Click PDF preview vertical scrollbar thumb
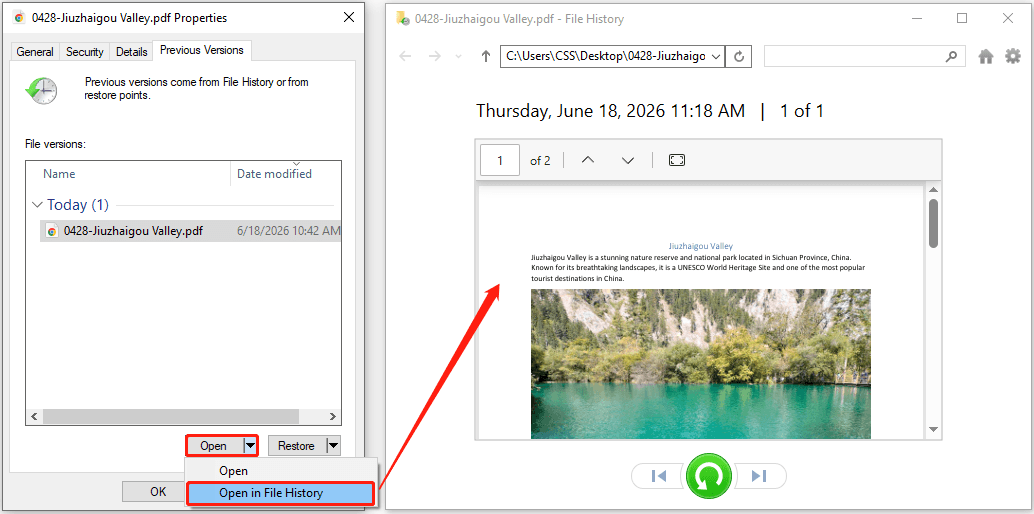 pos(933,224)
